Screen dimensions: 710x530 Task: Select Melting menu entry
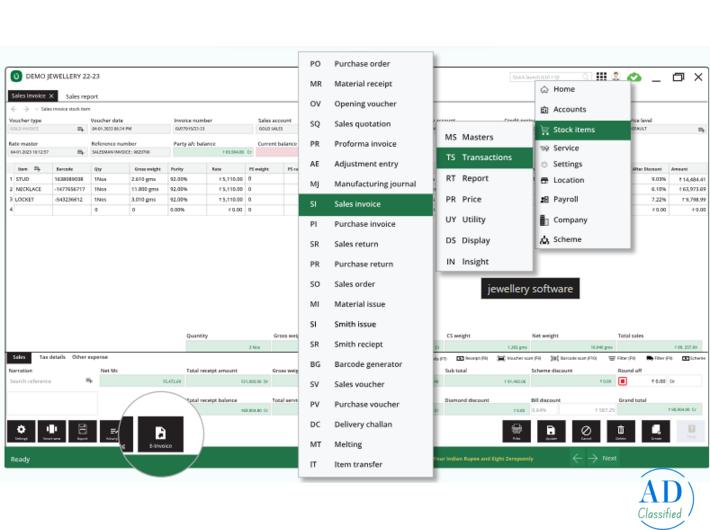(x=366, y=444)
